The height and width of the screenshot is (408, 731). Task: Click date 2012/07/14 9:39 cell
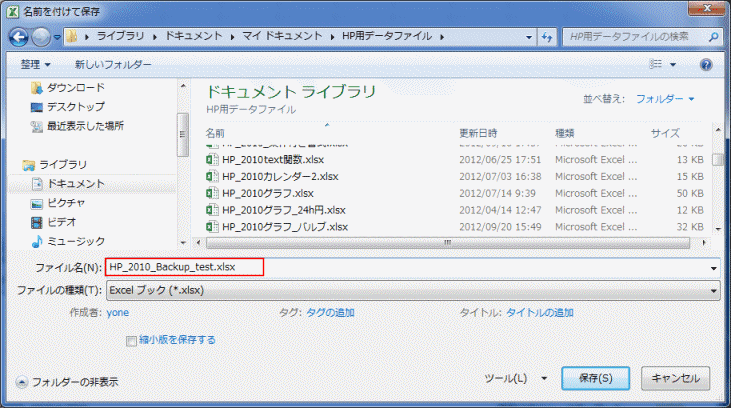pos(497,193)
